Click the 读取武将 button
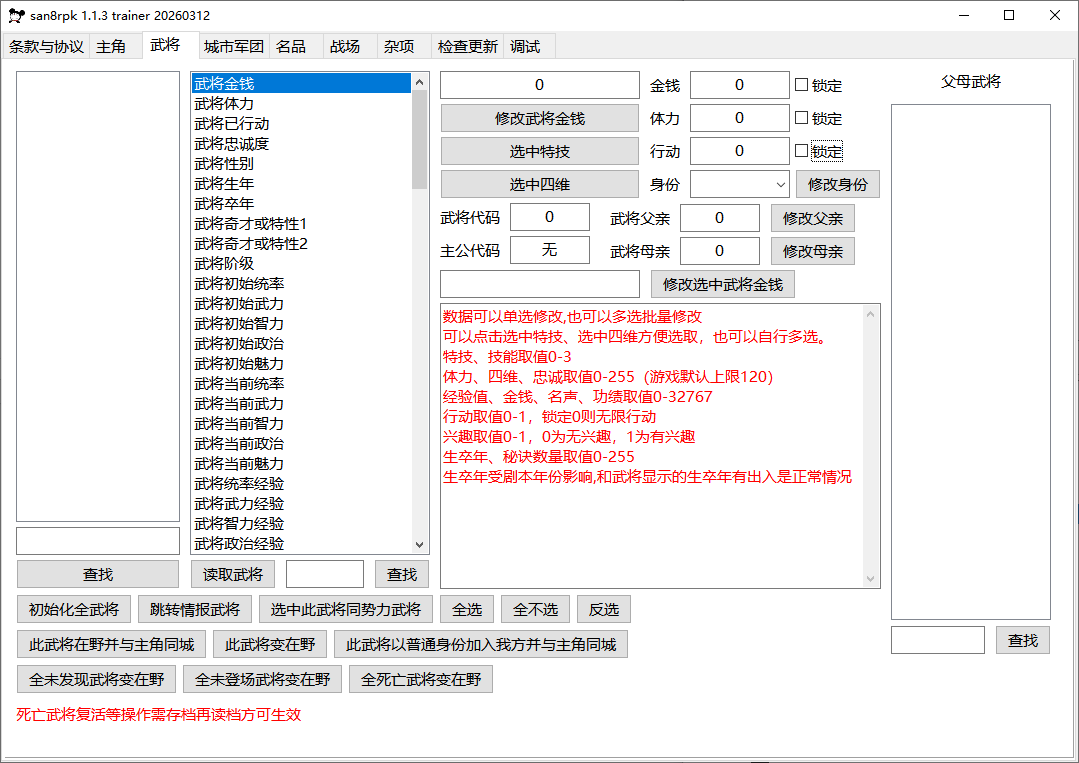Viewport: 1079px width, 763px height. [232, 574]
